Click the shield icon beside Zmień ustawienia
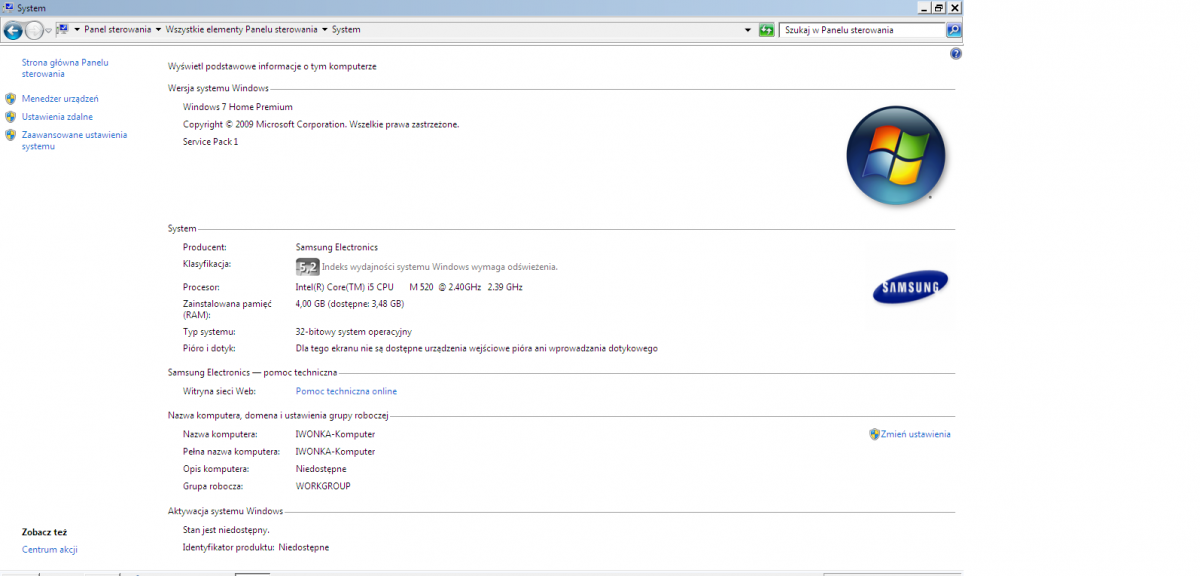This screenshot has width=1200, height=576. tap(874, 434)
